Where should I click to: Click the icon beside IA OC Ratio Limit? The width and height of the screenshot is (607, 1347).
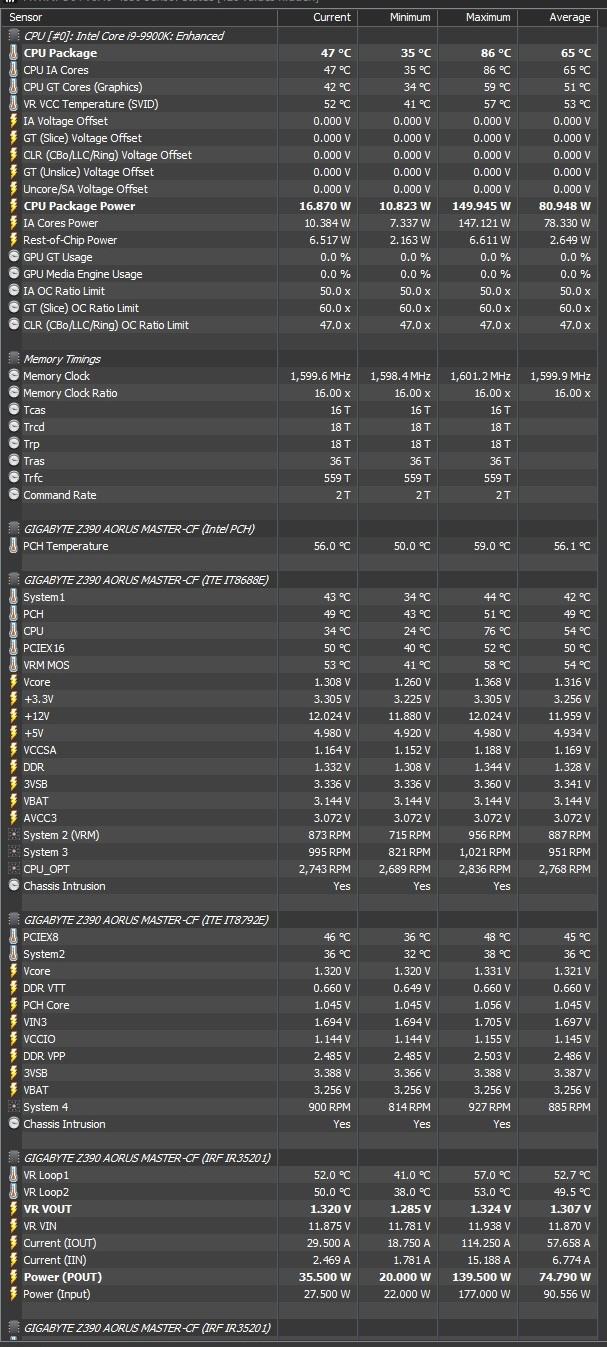pos(13,291)
